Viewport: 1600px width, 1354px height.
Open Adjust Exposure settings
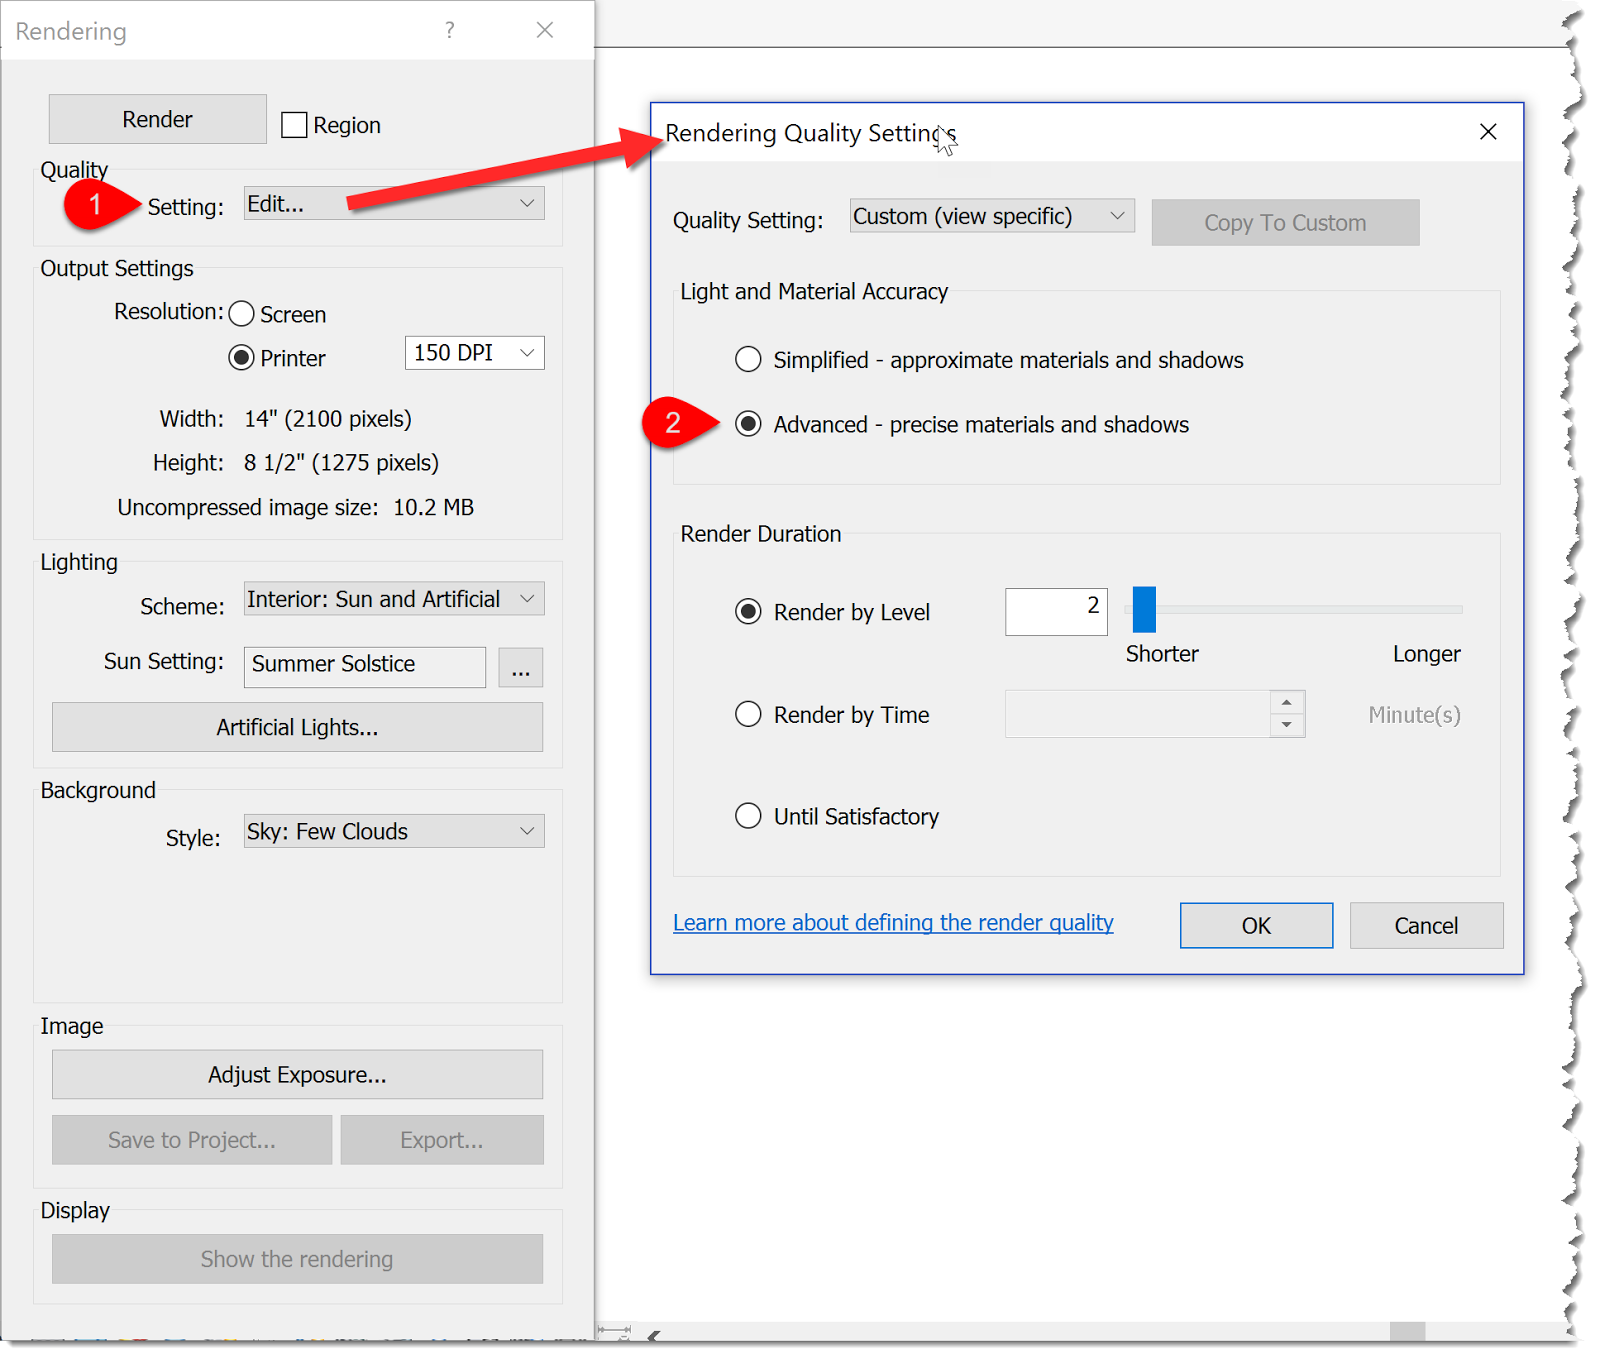(297, 1074)
